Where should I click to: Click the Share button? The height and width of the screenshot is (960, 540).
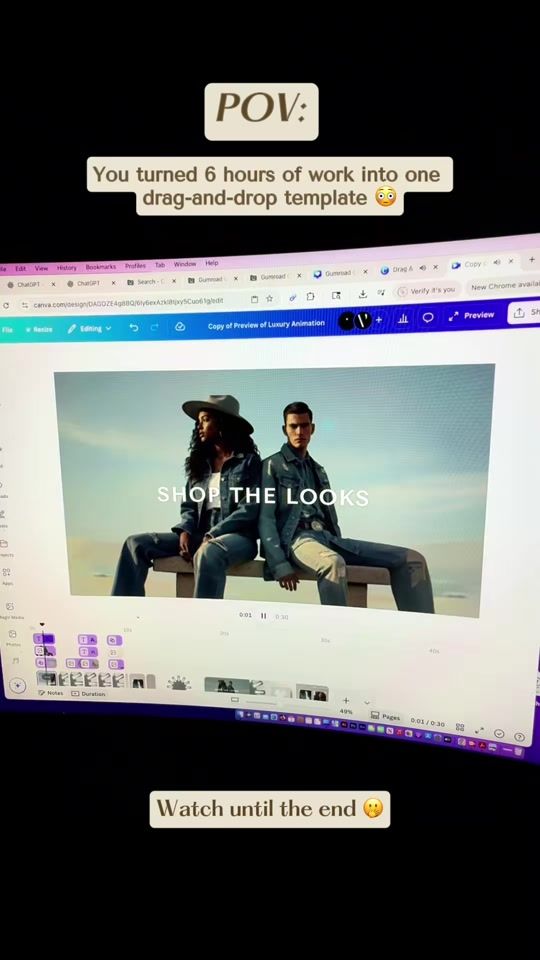click(525, 312)
